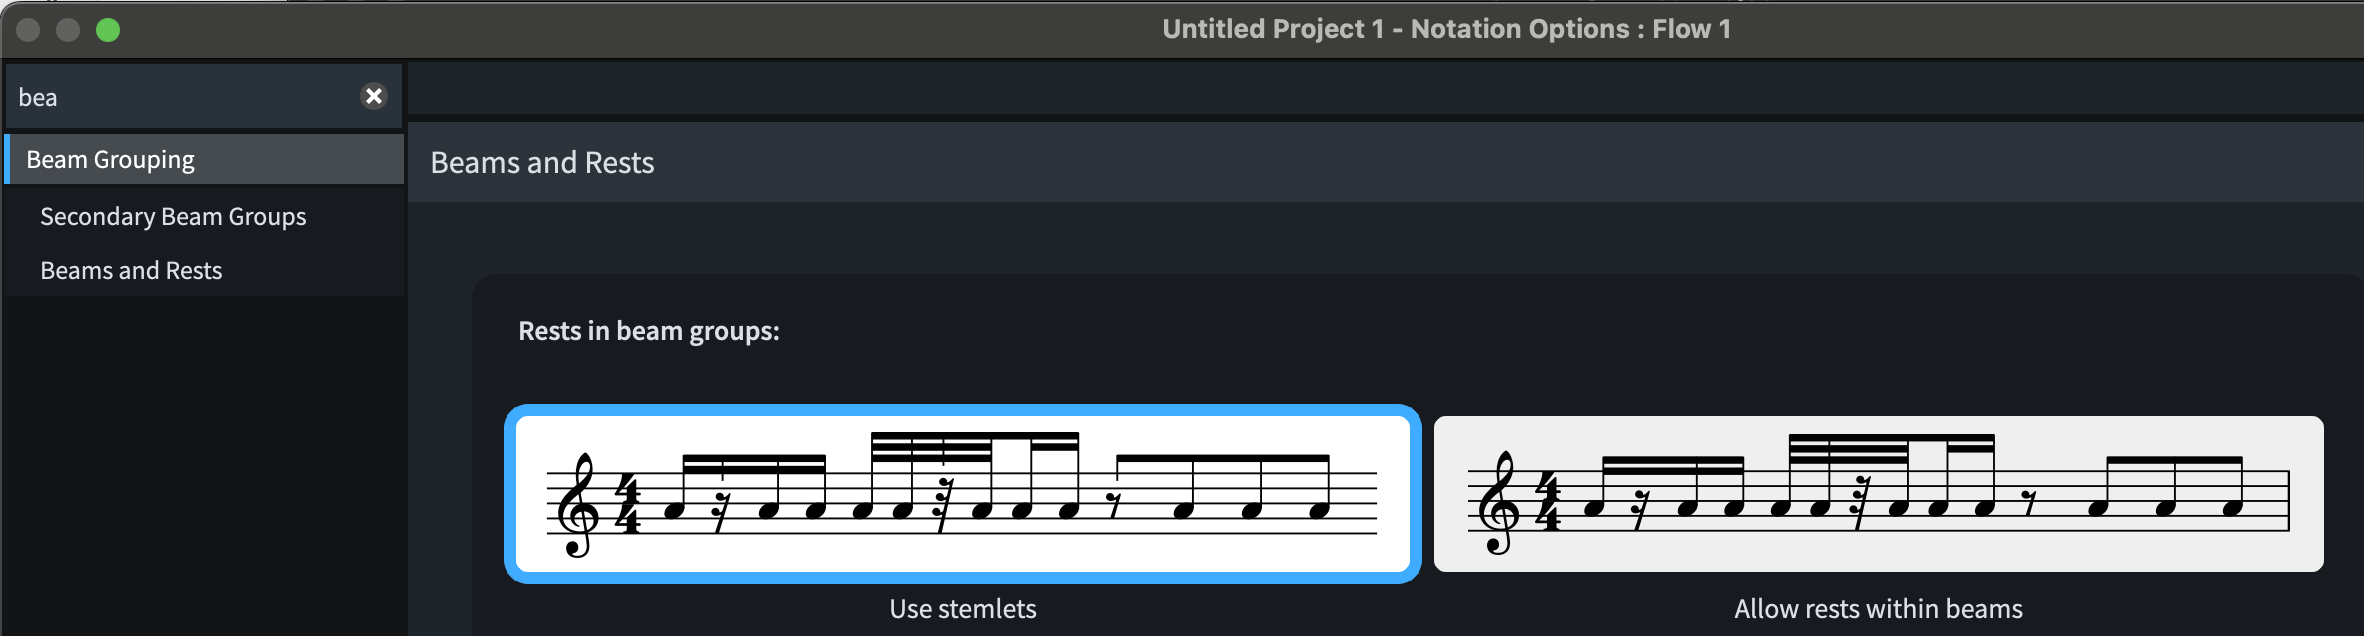
Task: Collapse the Beams and Rests section header
Action: coord(542,163)
